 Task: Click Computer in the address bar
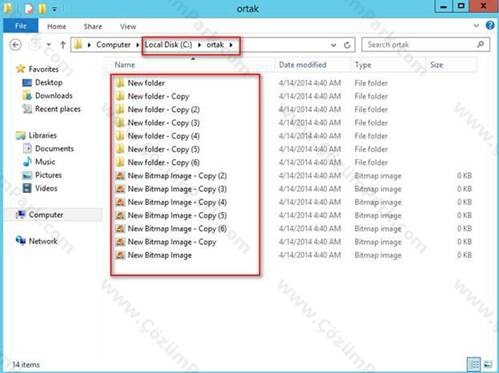click(113, 45)
